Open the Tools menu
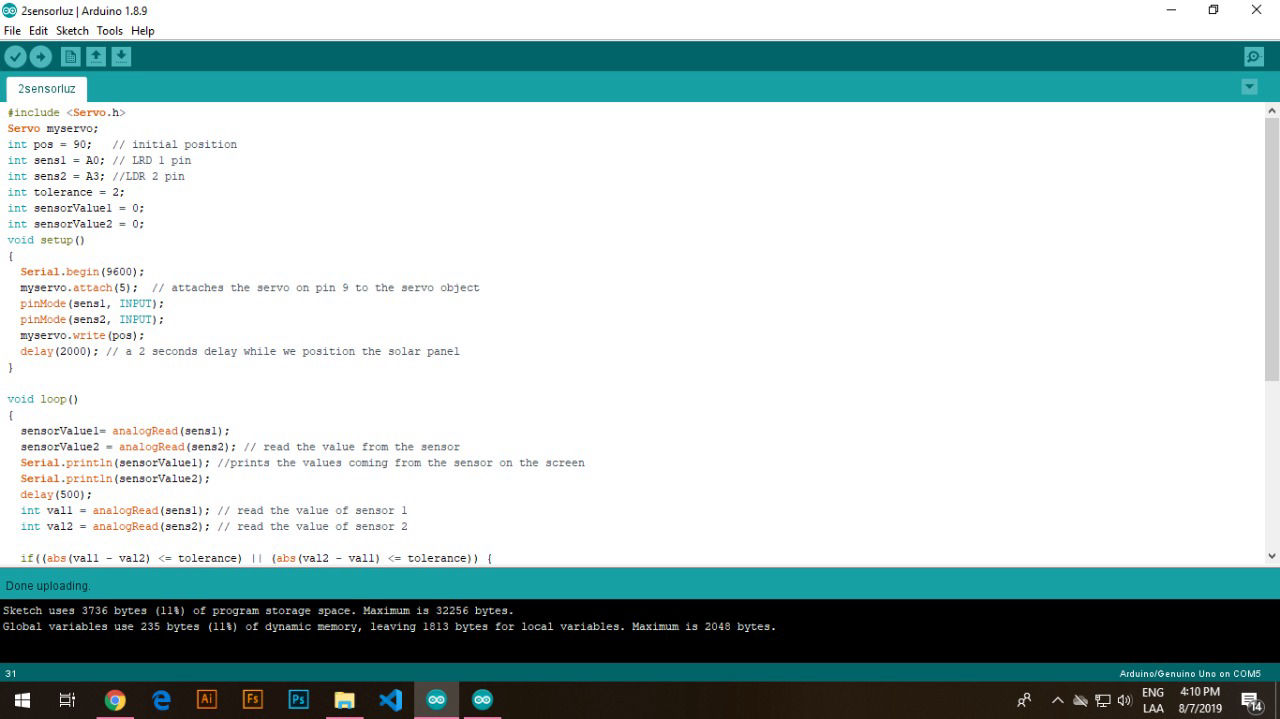1280x719 pixels. pyautogui.click(x=109, y=31)
